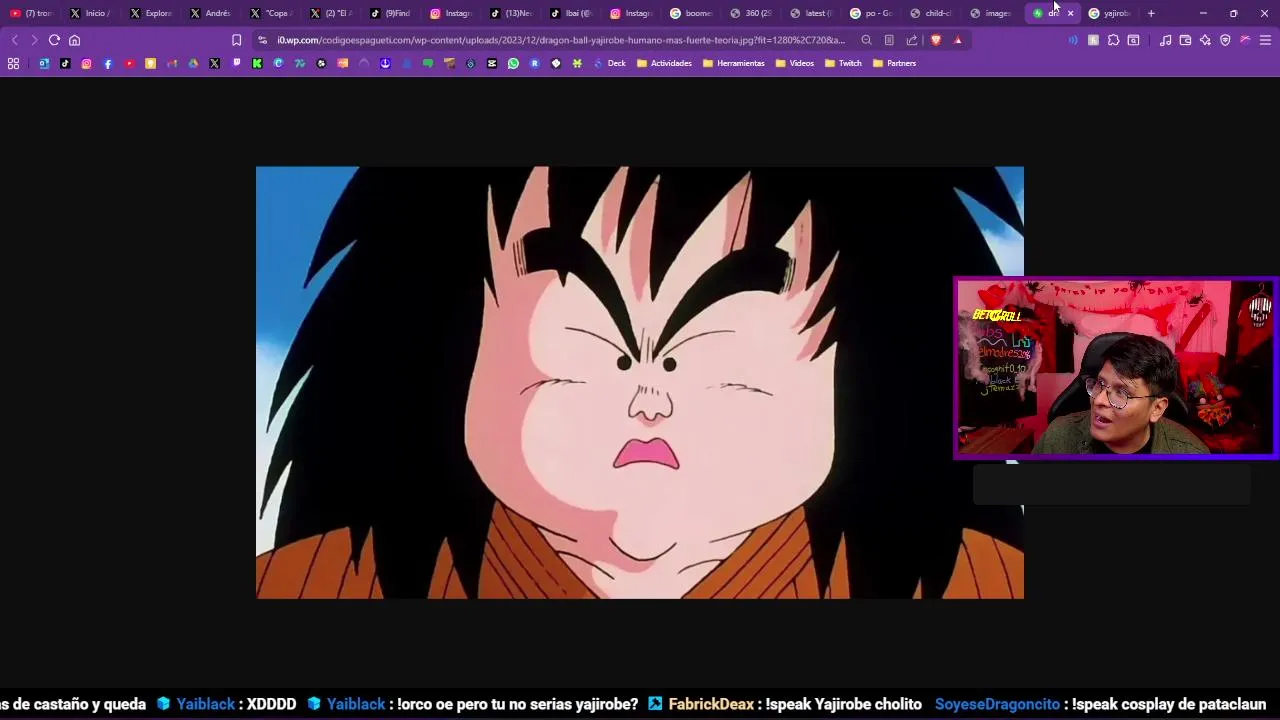Click the Yajirobe anime image
Image resolution: width=1280 pixels, height=720 pixels.
point(640,382)
